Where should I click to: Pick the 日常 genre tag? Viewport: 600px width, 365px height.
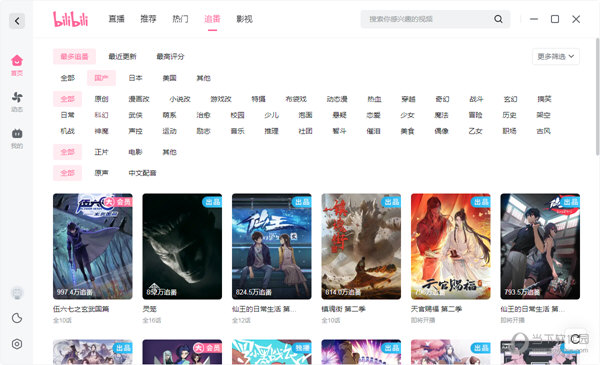point(67,115)
